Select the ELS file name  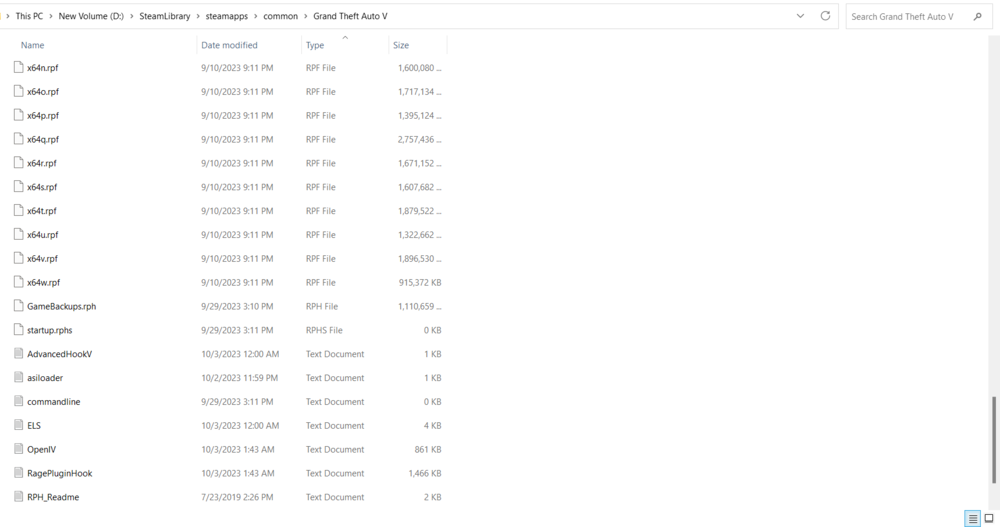[34, 426]
